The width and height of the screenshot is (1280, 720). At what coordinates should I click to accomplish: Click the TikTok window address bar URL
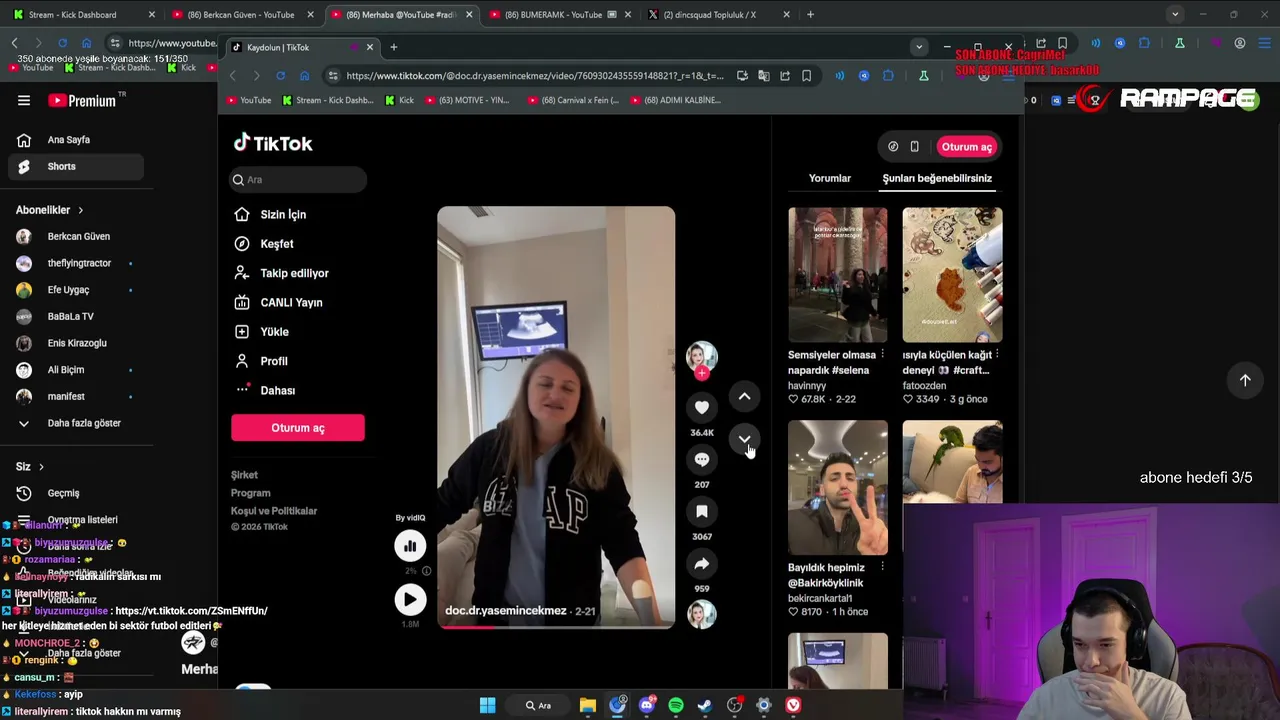click(x=534, y=76)
